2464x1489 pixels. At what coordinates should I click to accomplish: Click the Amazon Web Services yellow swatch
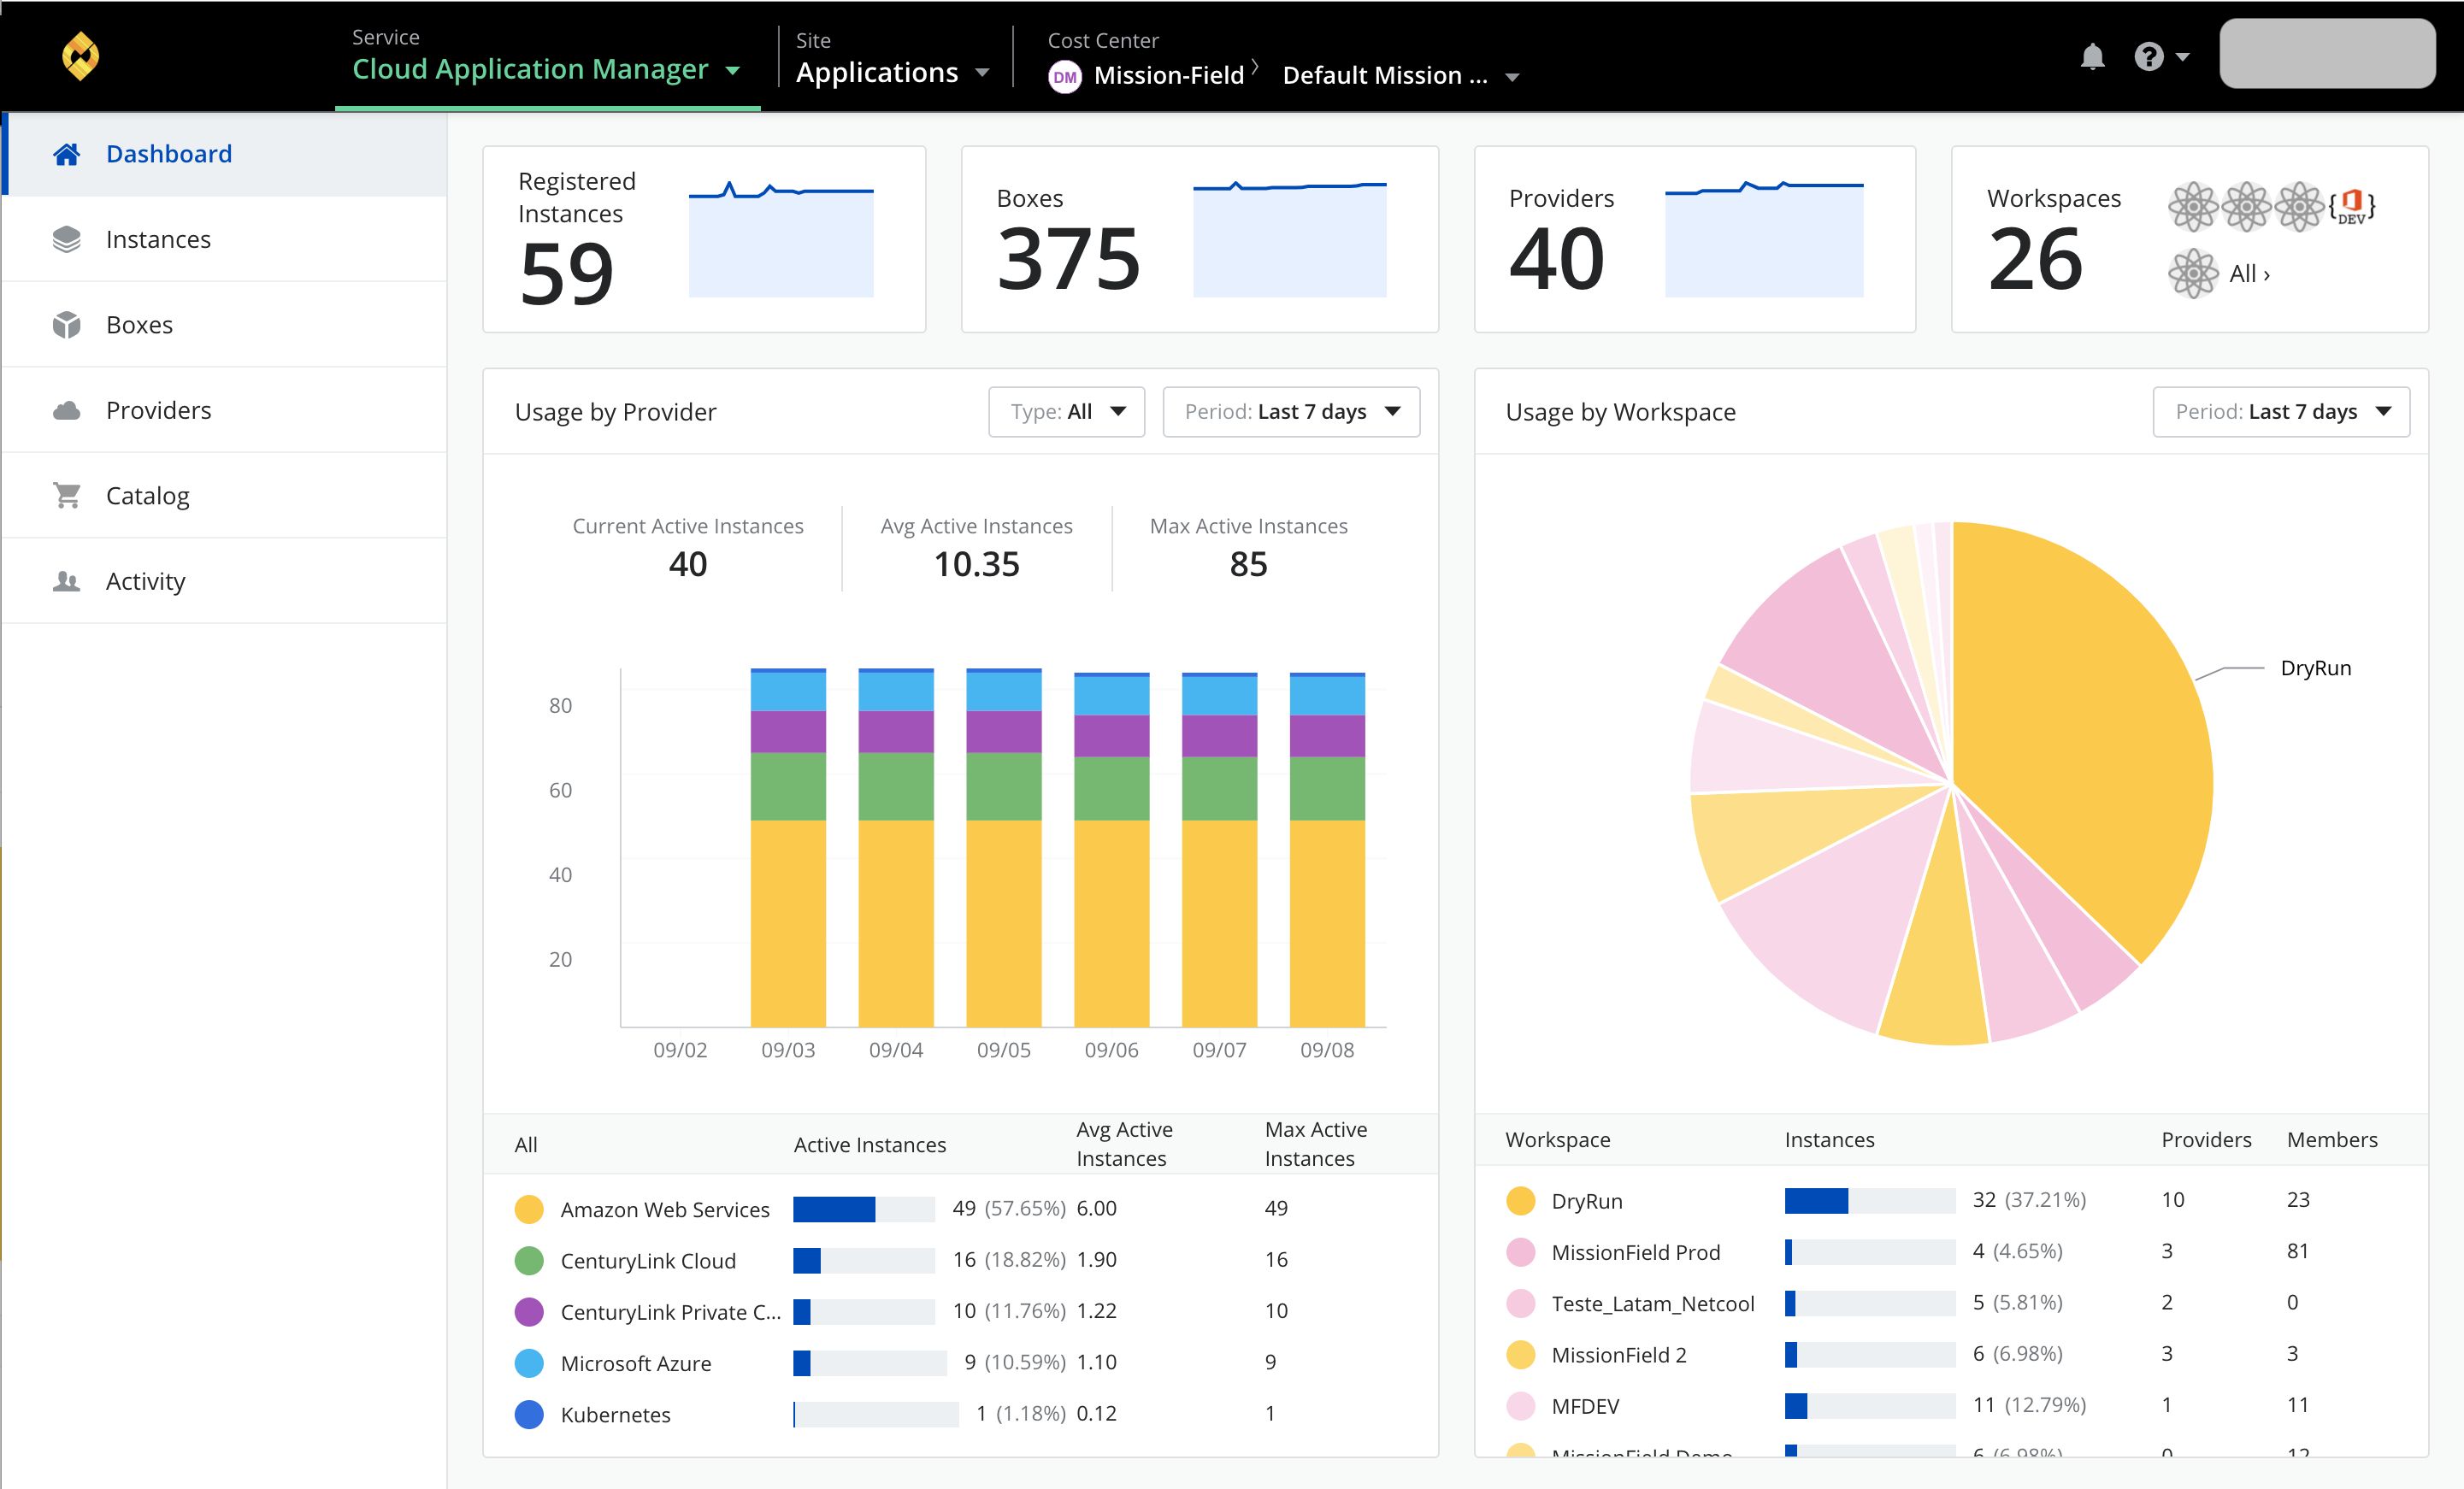point(529,1209)
